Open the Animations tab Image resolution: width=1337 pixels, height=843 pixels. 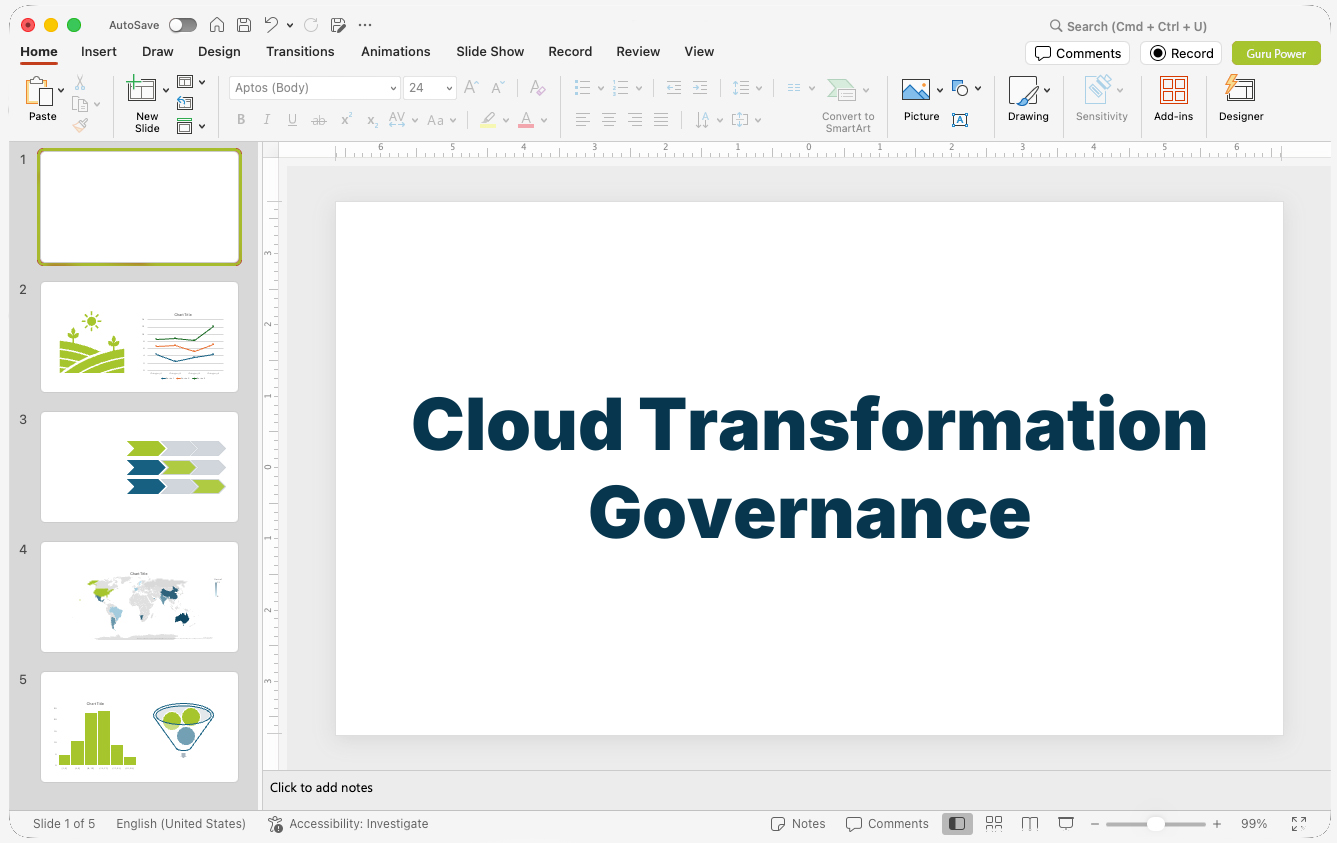tap(396, 51)
